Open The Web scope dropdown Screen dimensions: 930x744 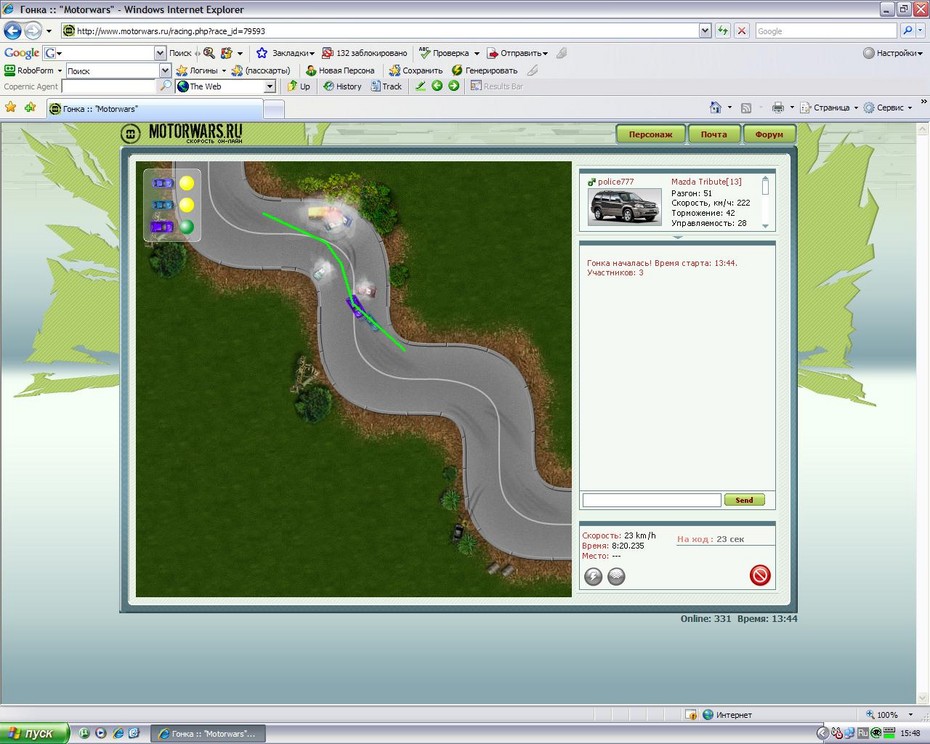270,87
